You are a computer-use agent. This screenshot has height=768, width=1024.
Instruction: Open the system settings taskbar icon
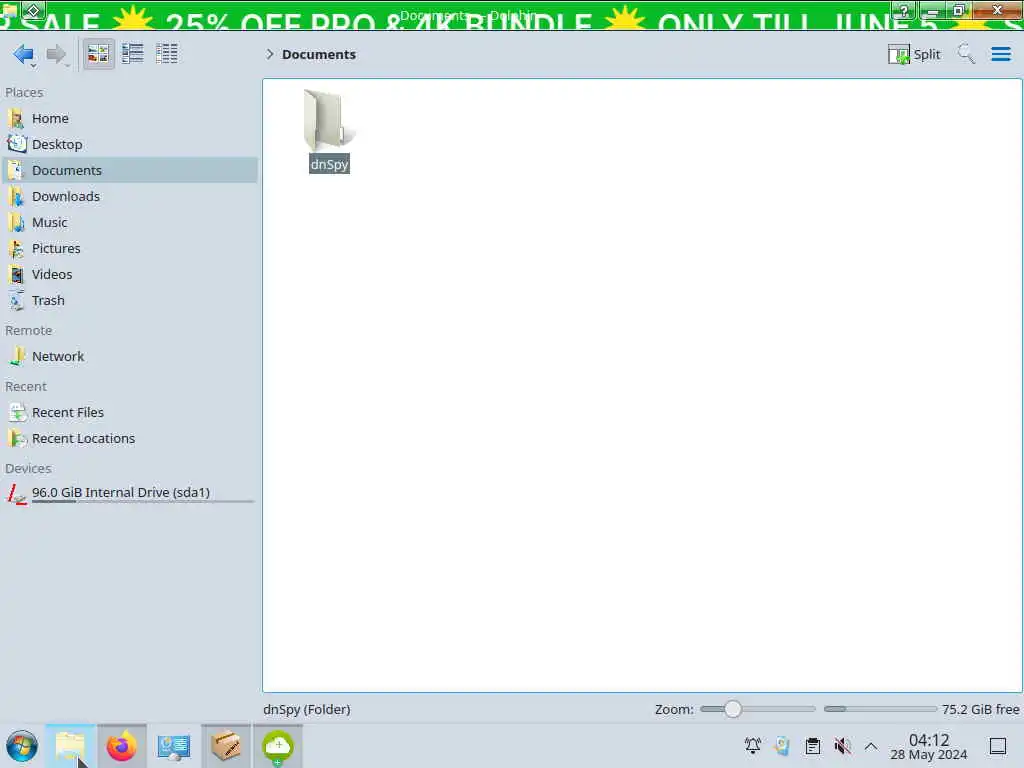[x=174, y=746]
